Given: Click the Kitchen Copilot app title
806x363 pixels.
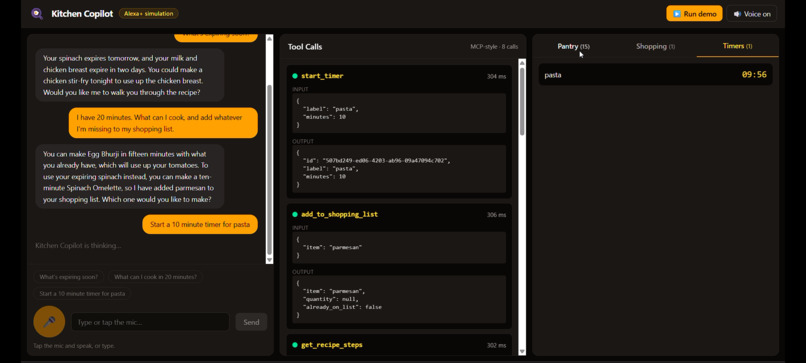Looking at the screenshot, I should pyautogui.click(x=82, y=14).
